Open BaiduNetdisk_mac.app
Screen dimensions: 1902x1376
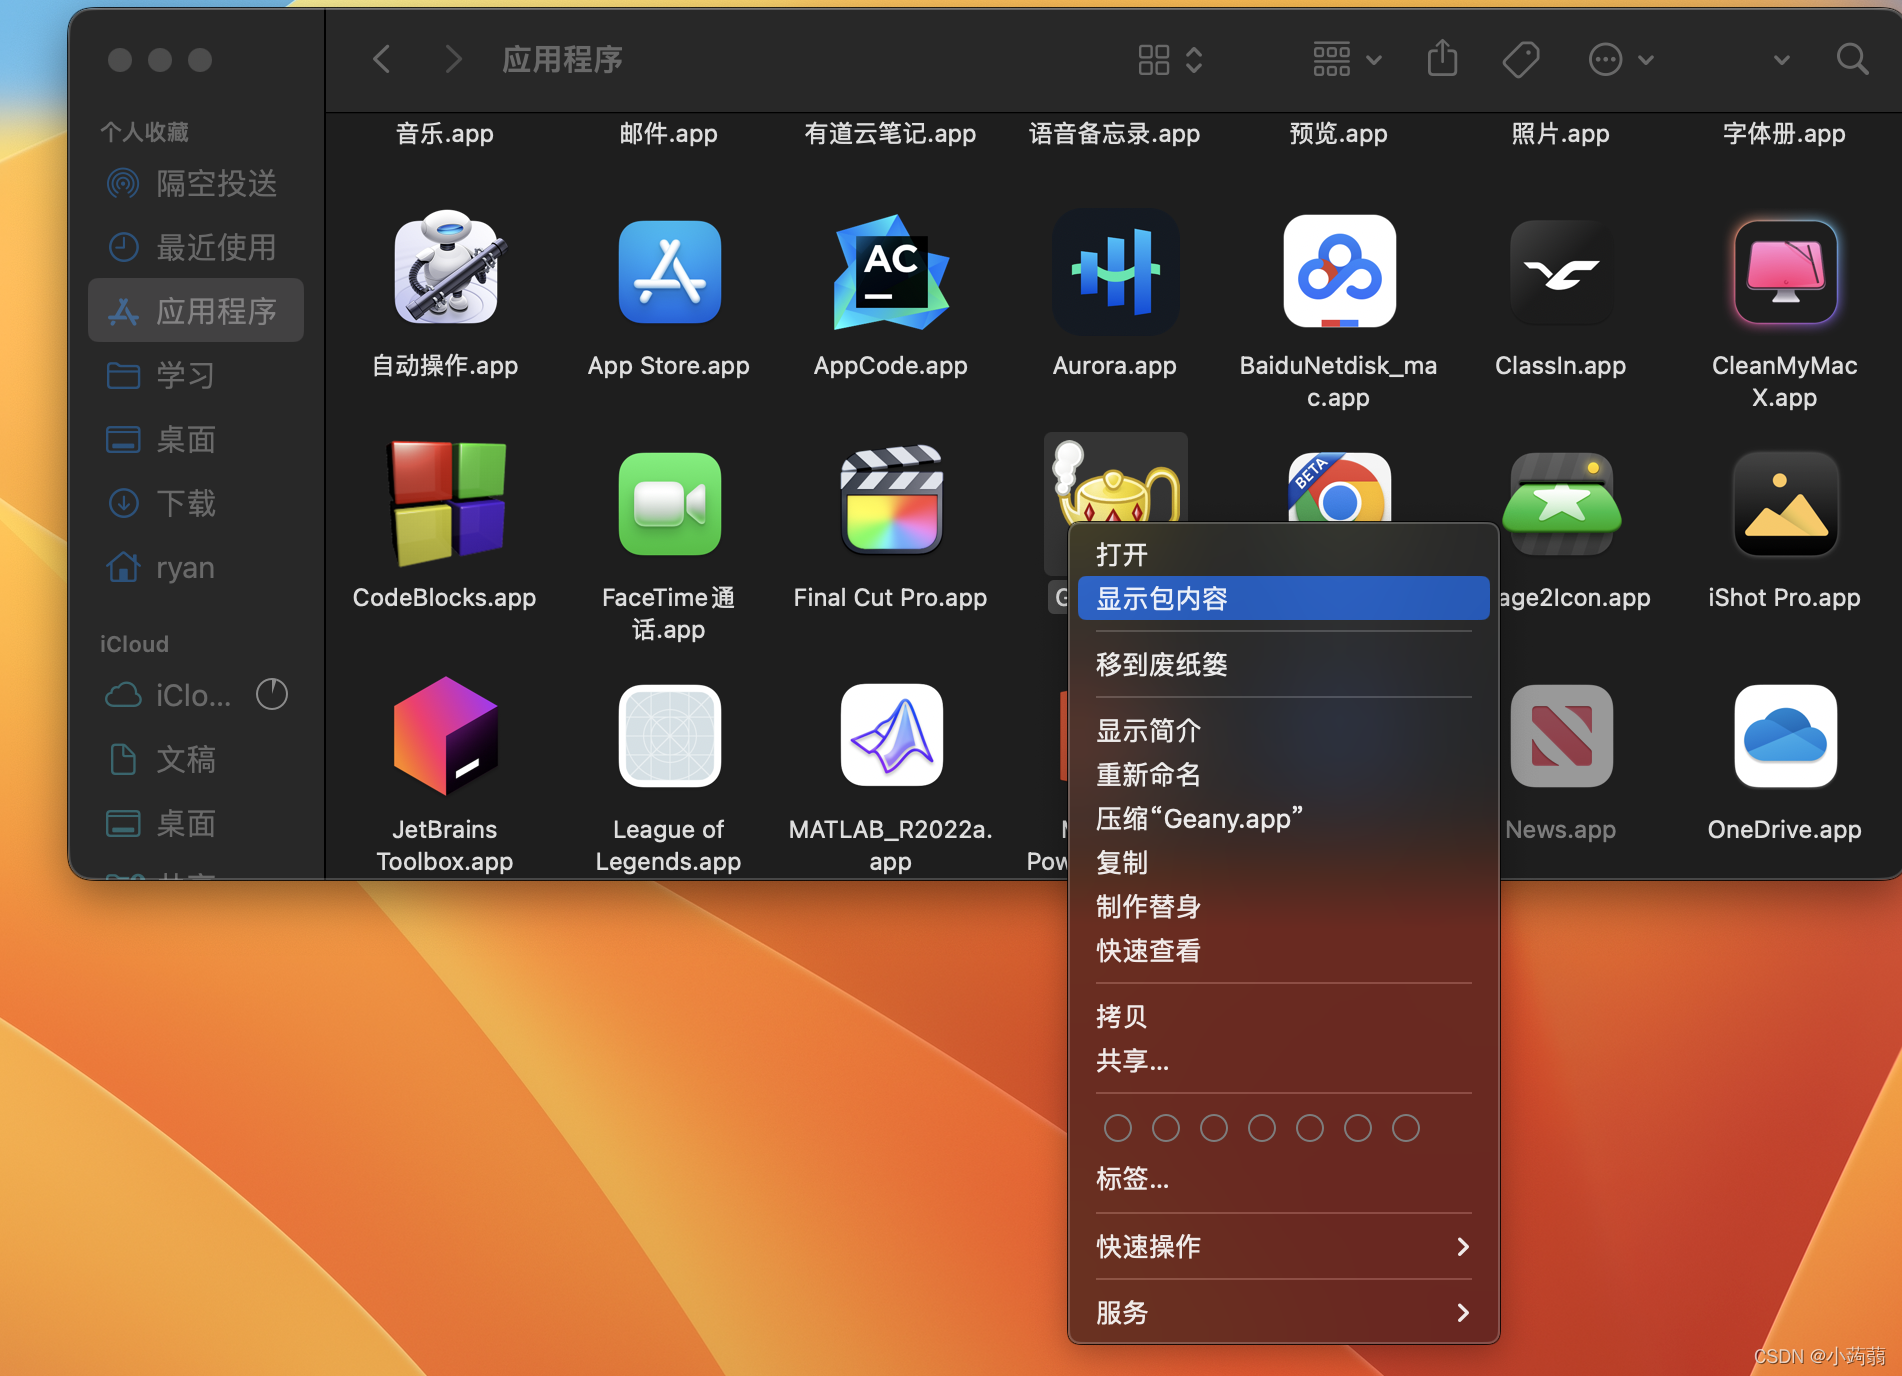(x=1338, y=272)
